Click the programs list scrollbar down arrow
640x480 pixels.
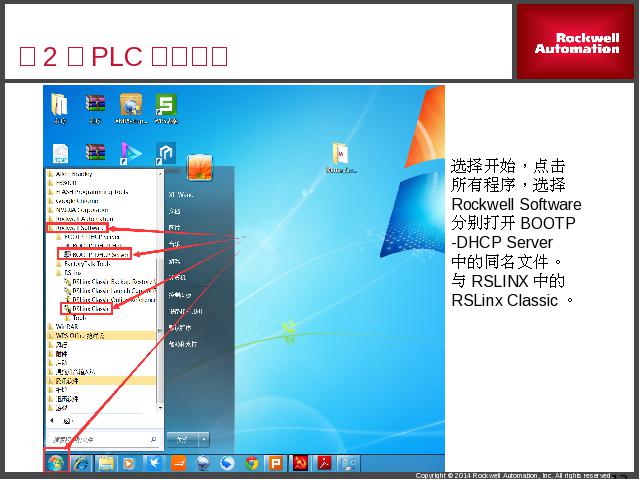pos(160,407)
